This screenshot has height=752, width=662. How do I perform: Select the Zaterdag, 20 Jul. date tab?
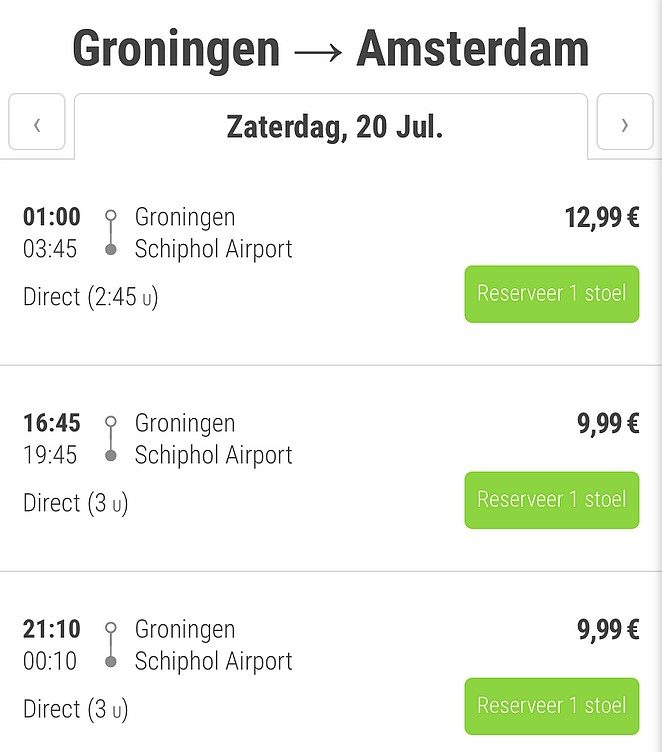[334, 127]
